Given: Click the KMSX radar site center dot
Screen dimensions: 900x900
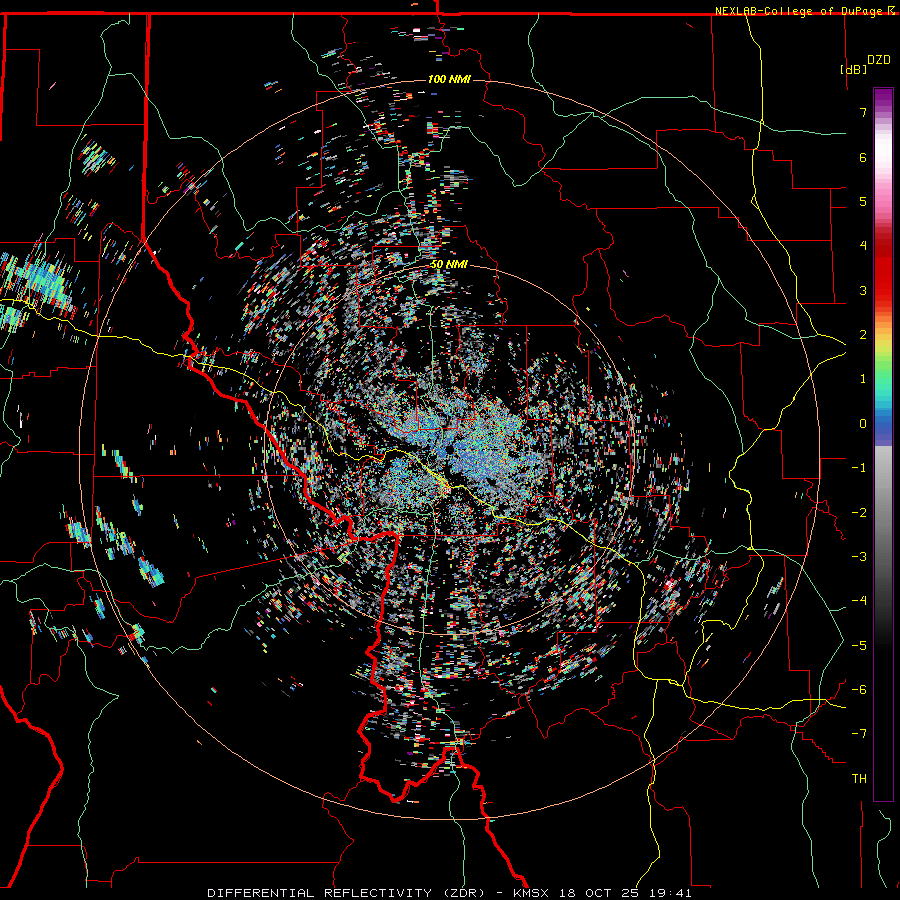Looking at the screenshot, I should [x=449, y=451].
